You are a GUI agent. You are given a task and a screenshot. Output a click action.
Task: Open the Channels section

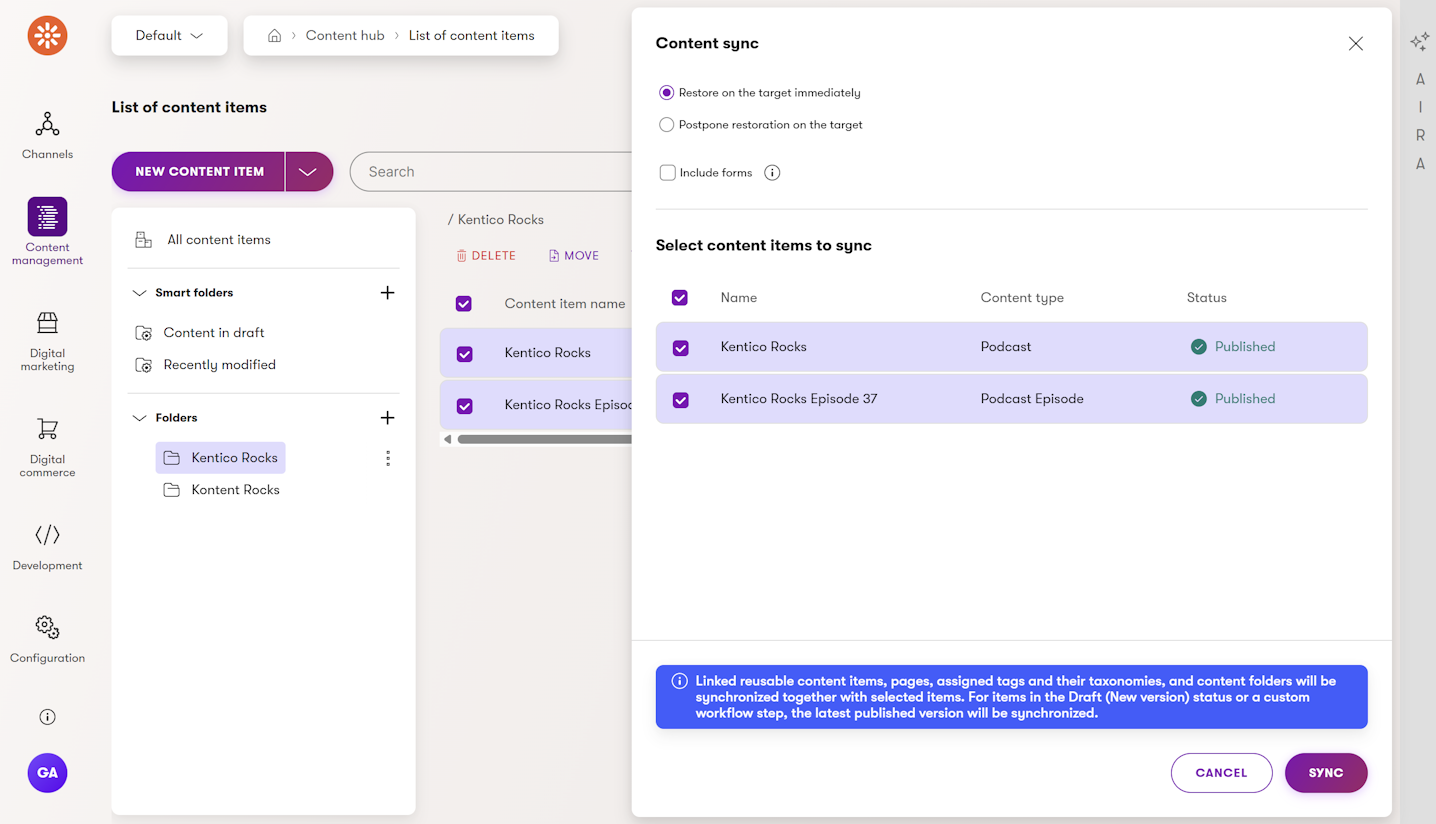click(47, 135)
